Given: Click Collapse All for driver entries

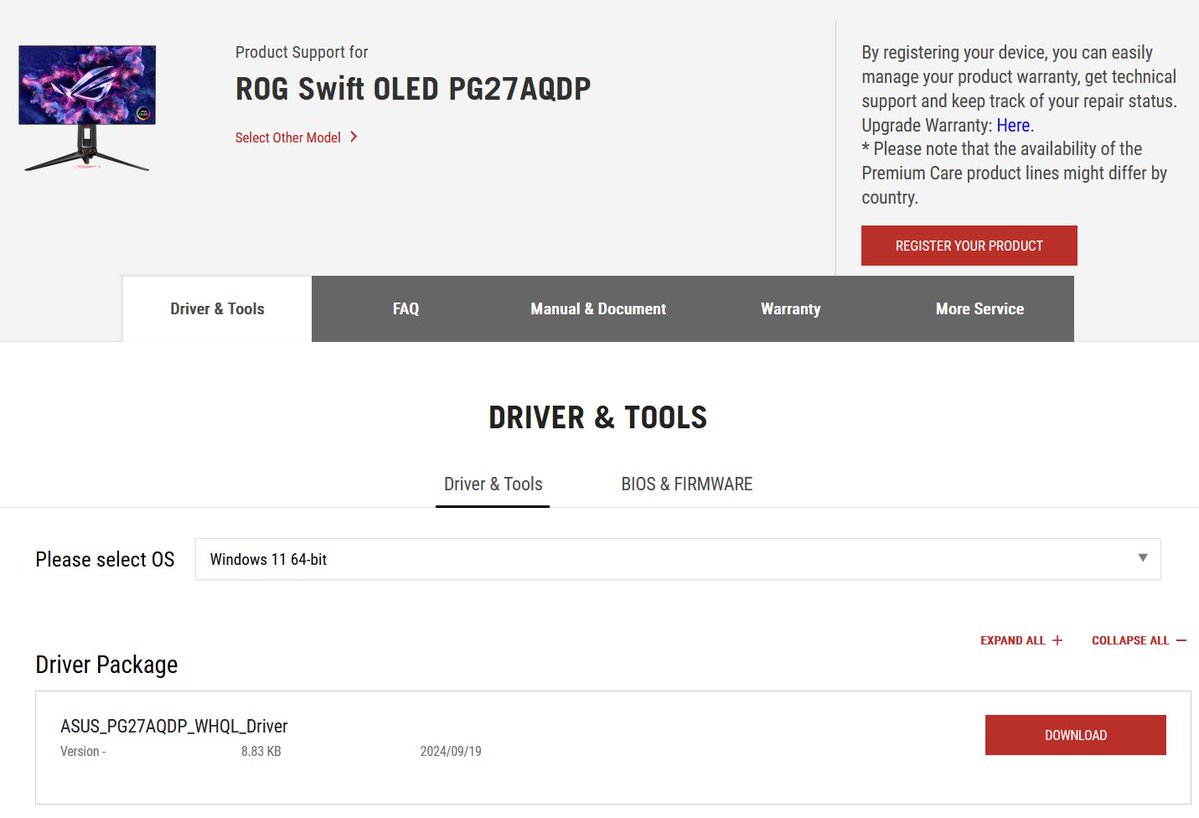Looking at the screenshot, I should 1139,641.
